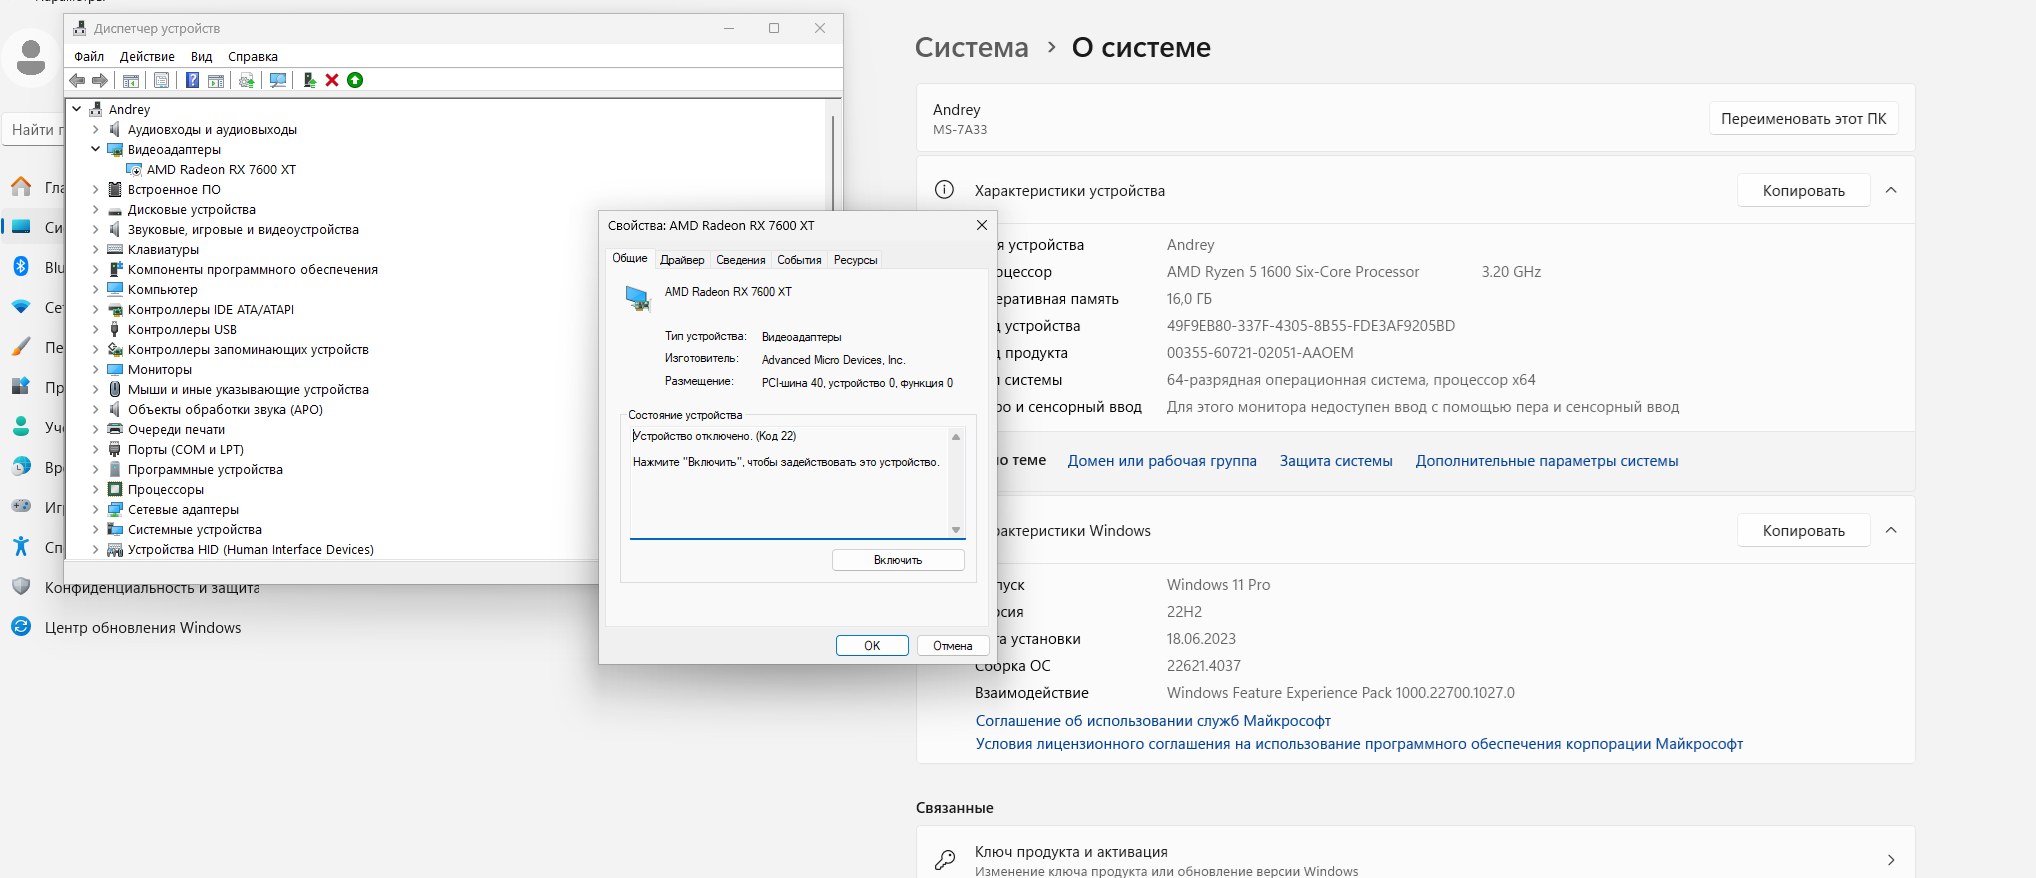Collapse the device specifications section chevron
The width and height of the screenshot is (2036, 878).
pos(1891,190)
